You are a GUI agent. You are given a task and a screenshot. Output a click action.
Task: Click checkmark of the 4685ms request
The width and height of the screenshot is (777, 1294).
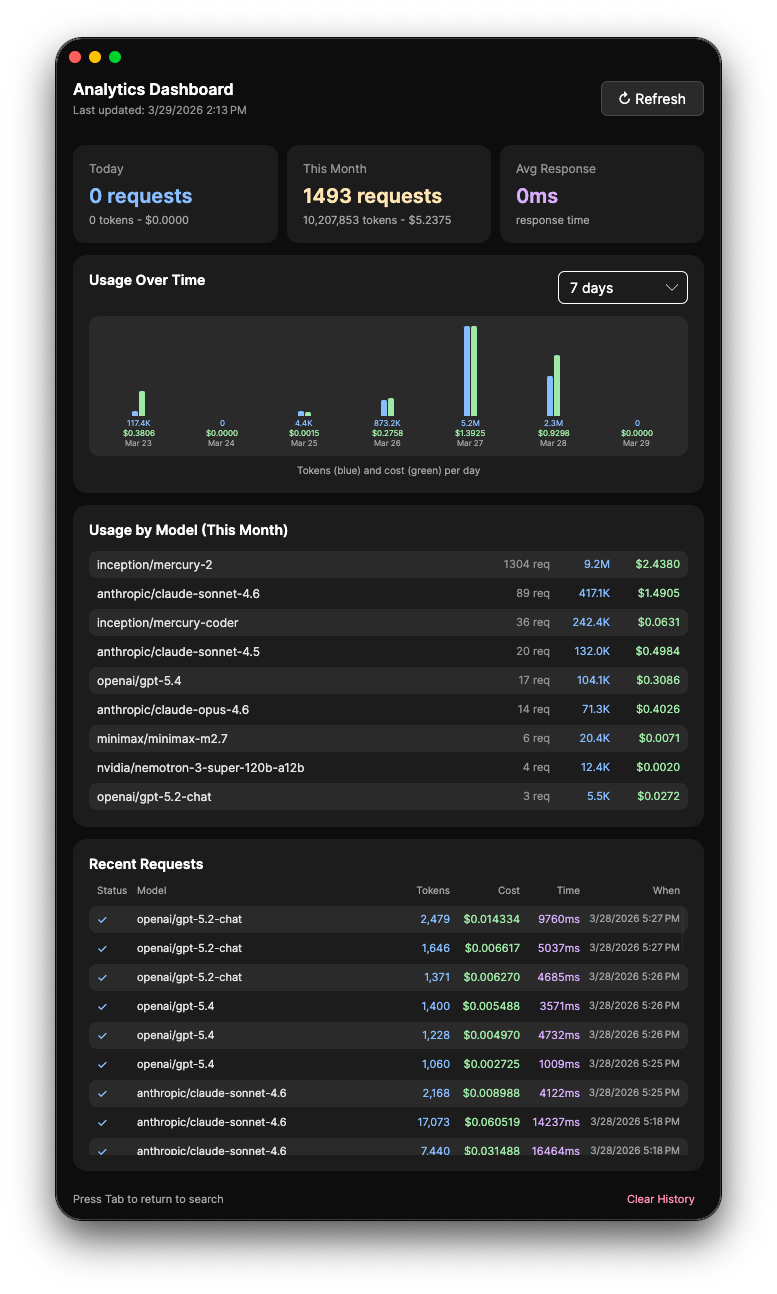(102, 977)
